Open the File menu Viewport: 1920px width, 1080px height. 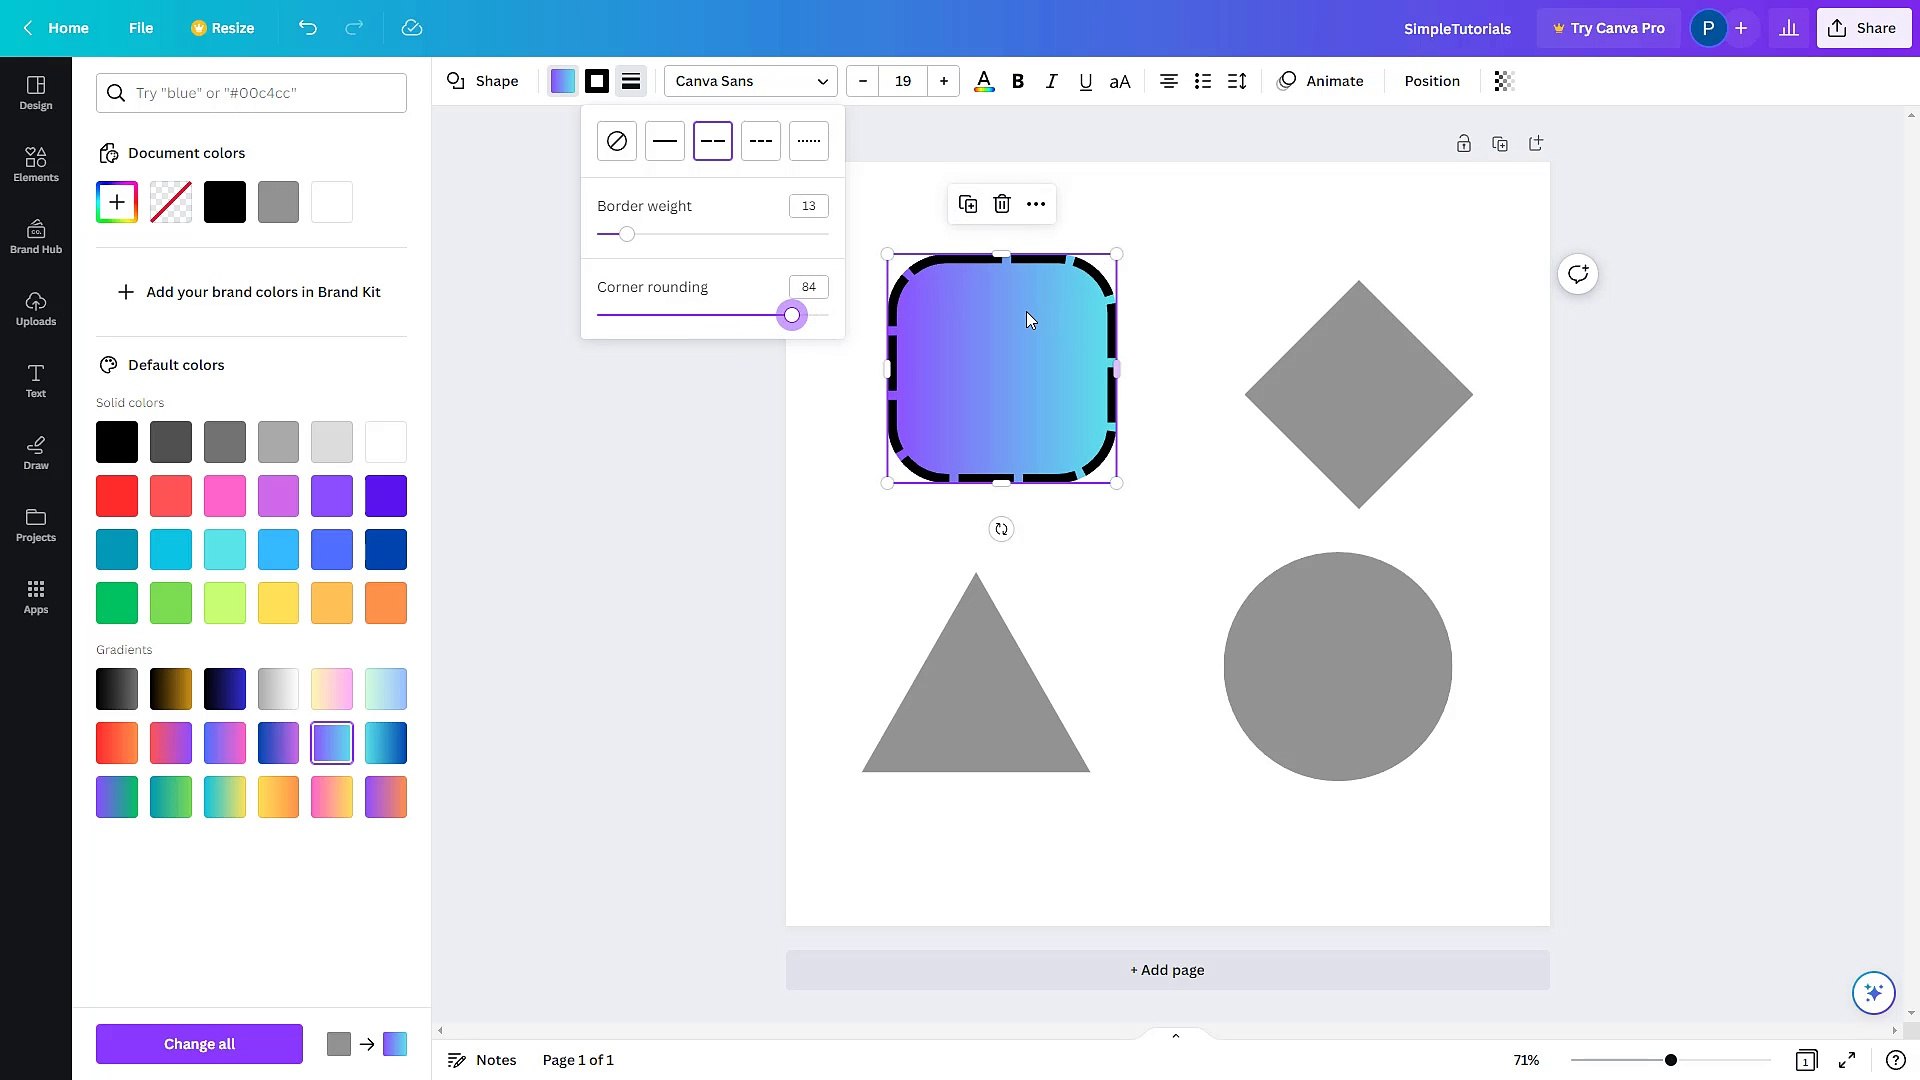click(x=140, y=28)
